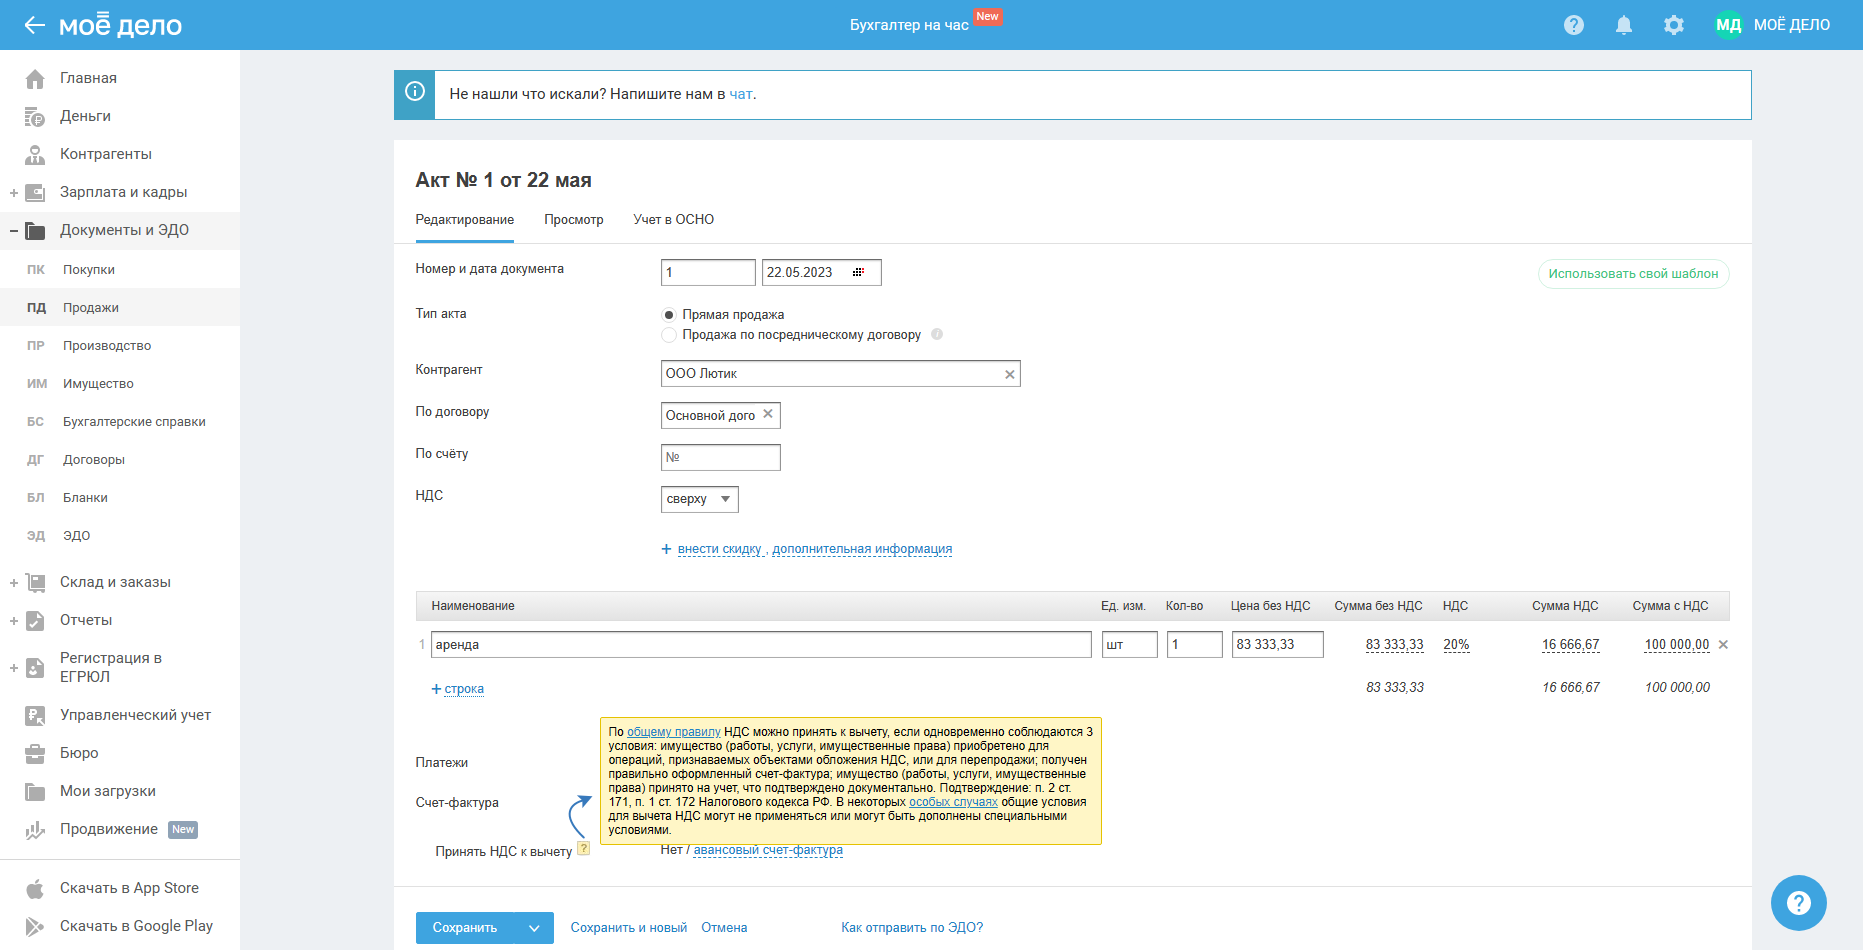Expand Склад и заказы menu
1863x950 pixels.
coord(14,583)
